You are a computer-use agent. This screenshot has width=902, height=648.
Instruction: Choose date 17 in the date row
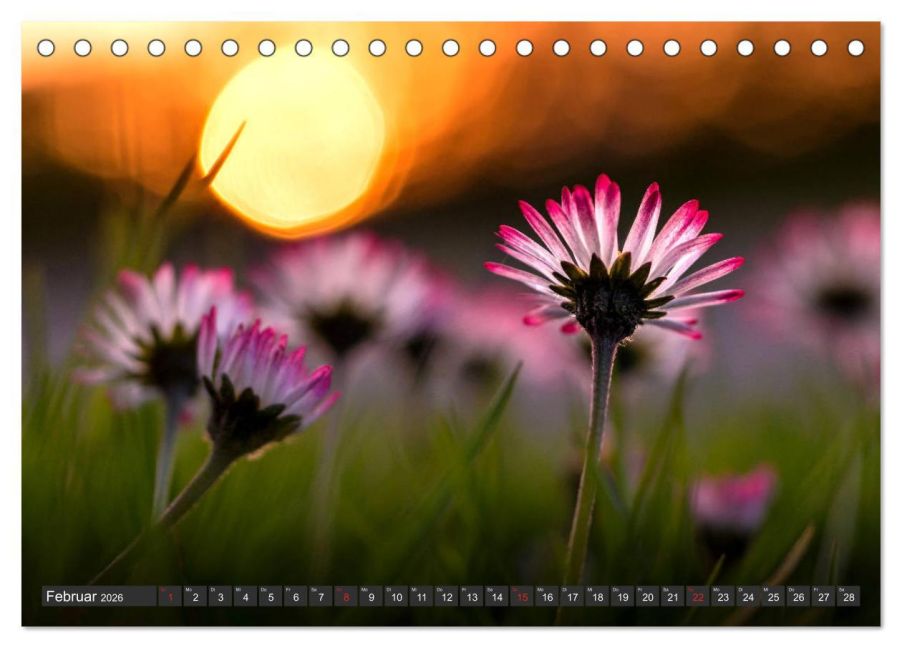[572, 596]
